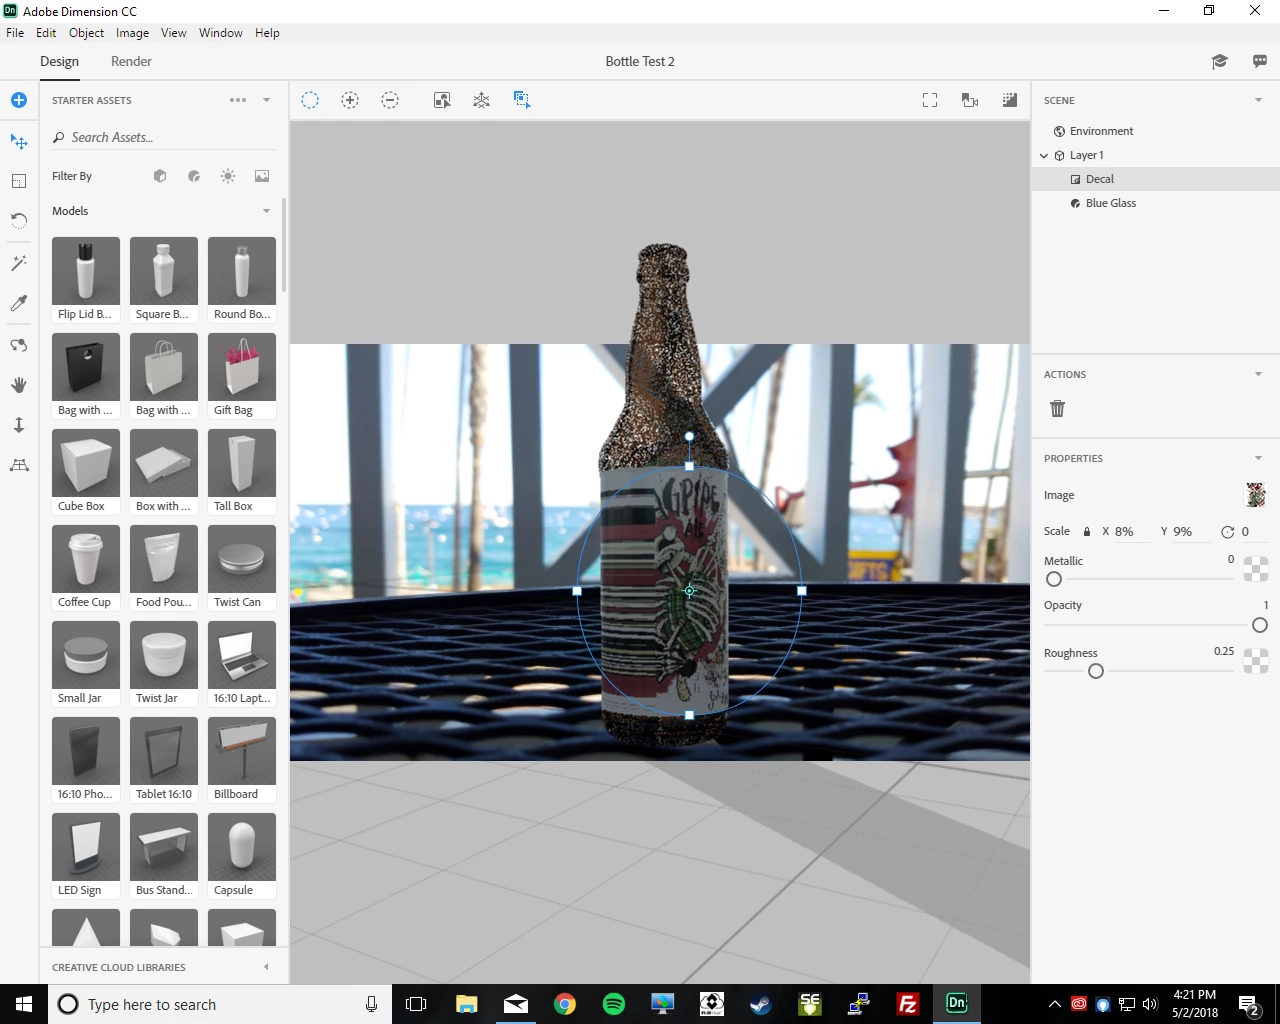Toggle the render preview icon

coord(1010,100)
